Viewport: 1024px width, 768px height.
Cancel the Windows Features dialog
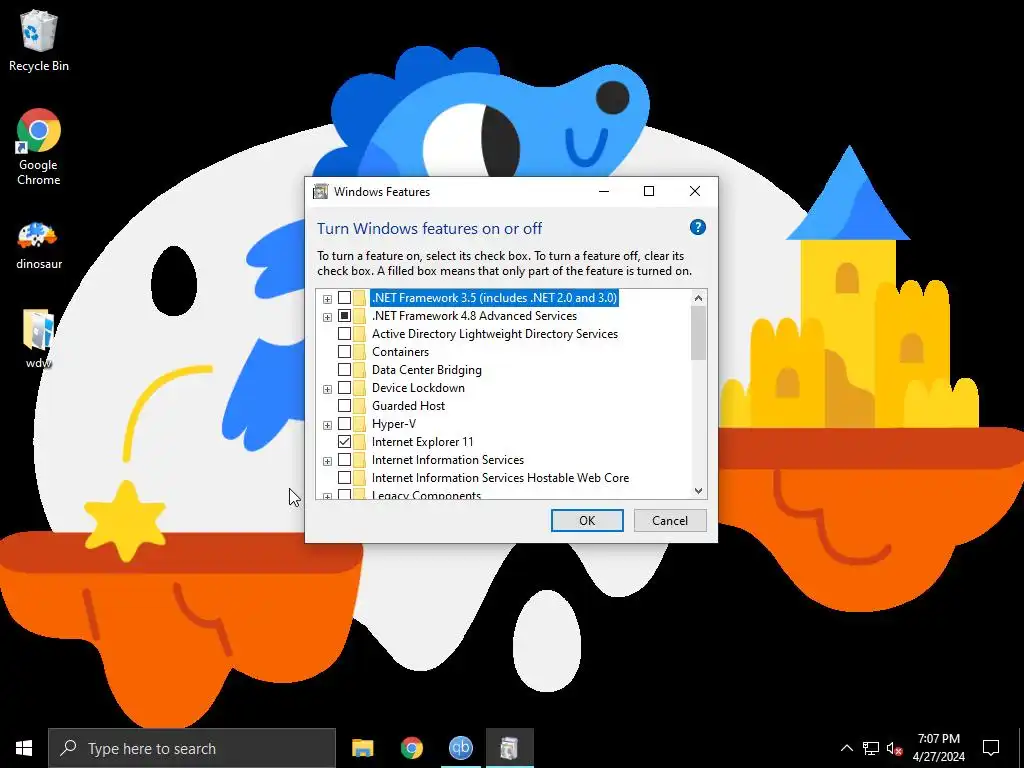[670, 520]
